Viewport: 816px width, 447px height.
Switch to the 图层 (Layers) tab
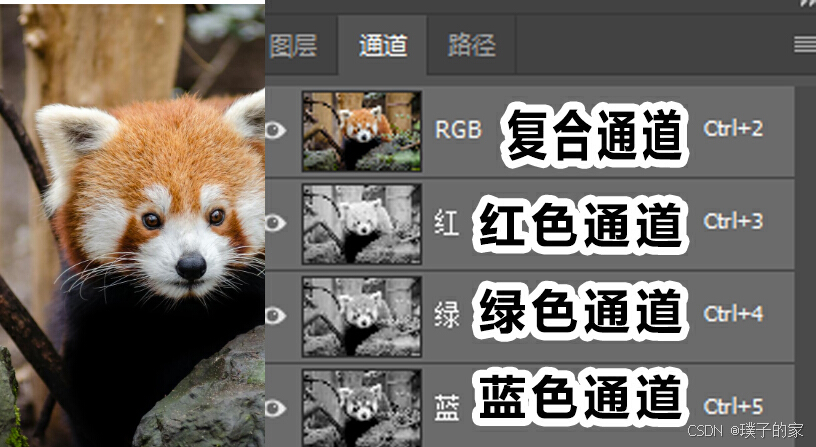294,46
